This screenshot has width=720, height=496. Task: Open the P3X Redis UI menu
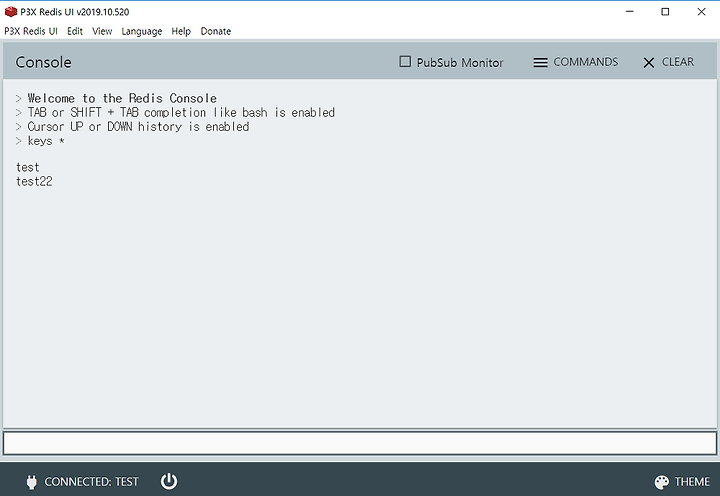31,31
